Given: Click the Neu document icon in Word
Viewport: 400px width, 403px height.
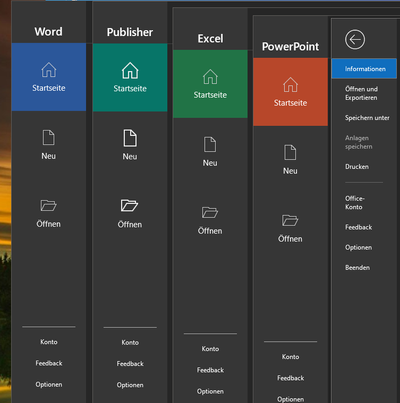Looking at the screenshot, I should [49, 138].
